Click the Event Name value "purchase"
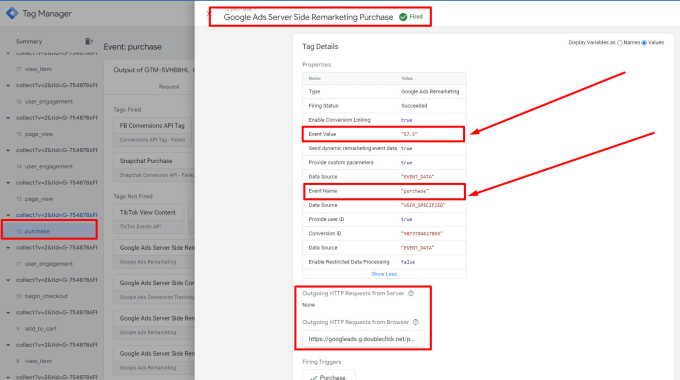680x380 pixels. click(x=415, y=191)
